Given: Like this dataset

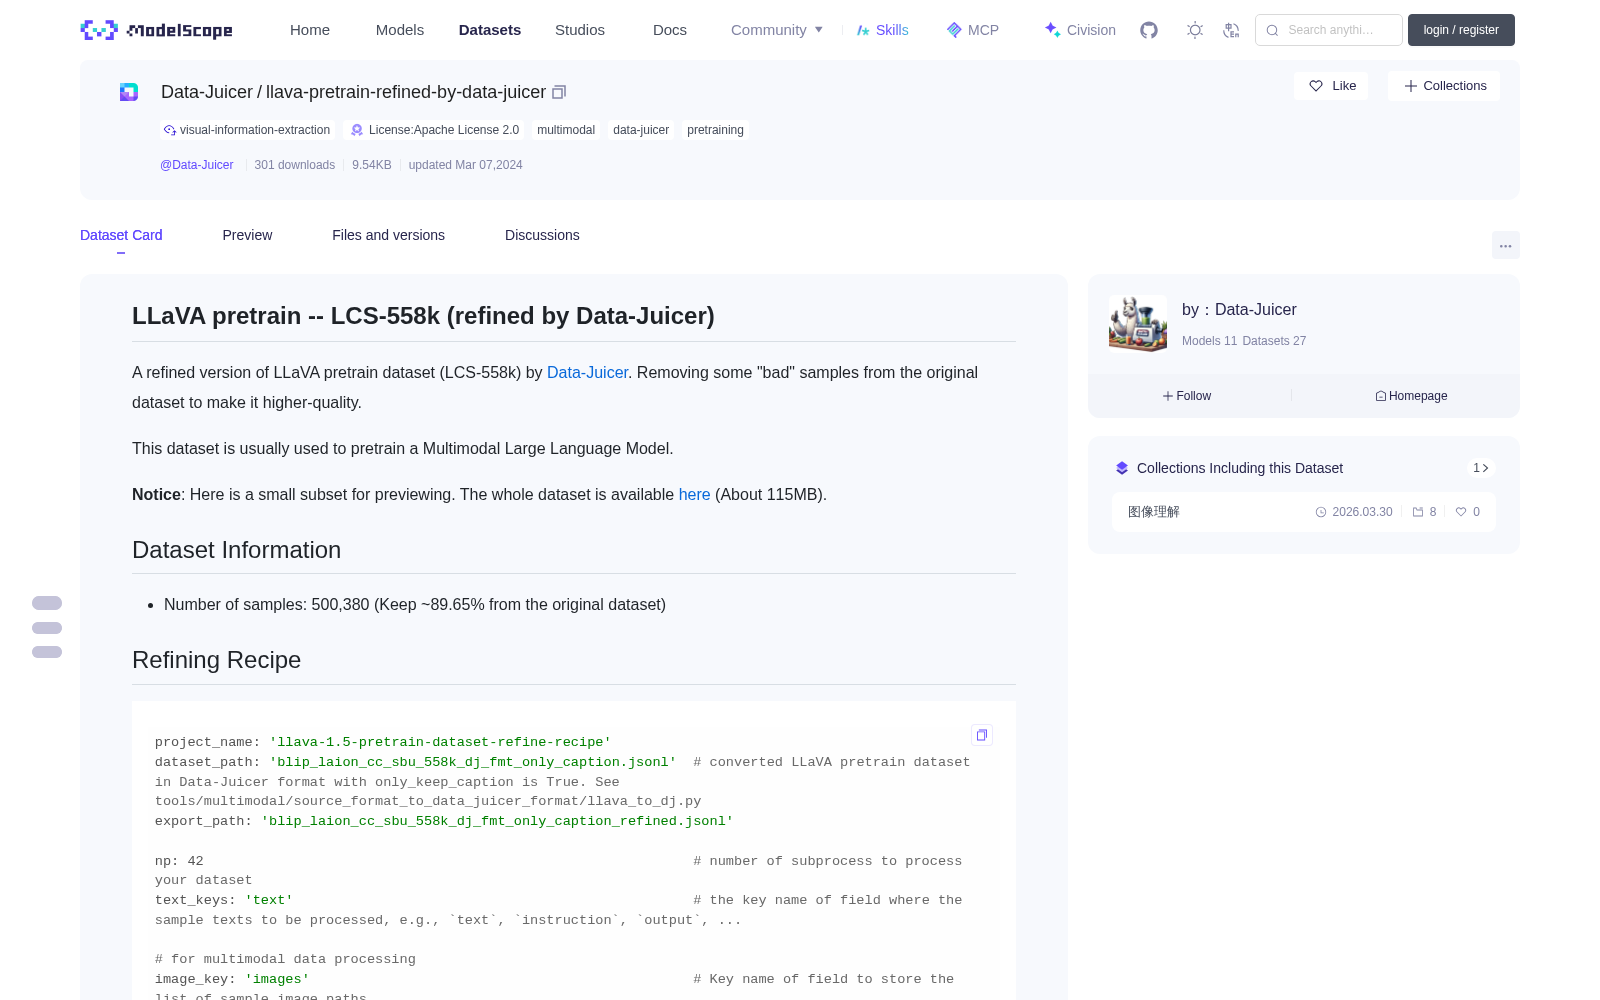Looking at the screenshot, I should click(1331, 86).
